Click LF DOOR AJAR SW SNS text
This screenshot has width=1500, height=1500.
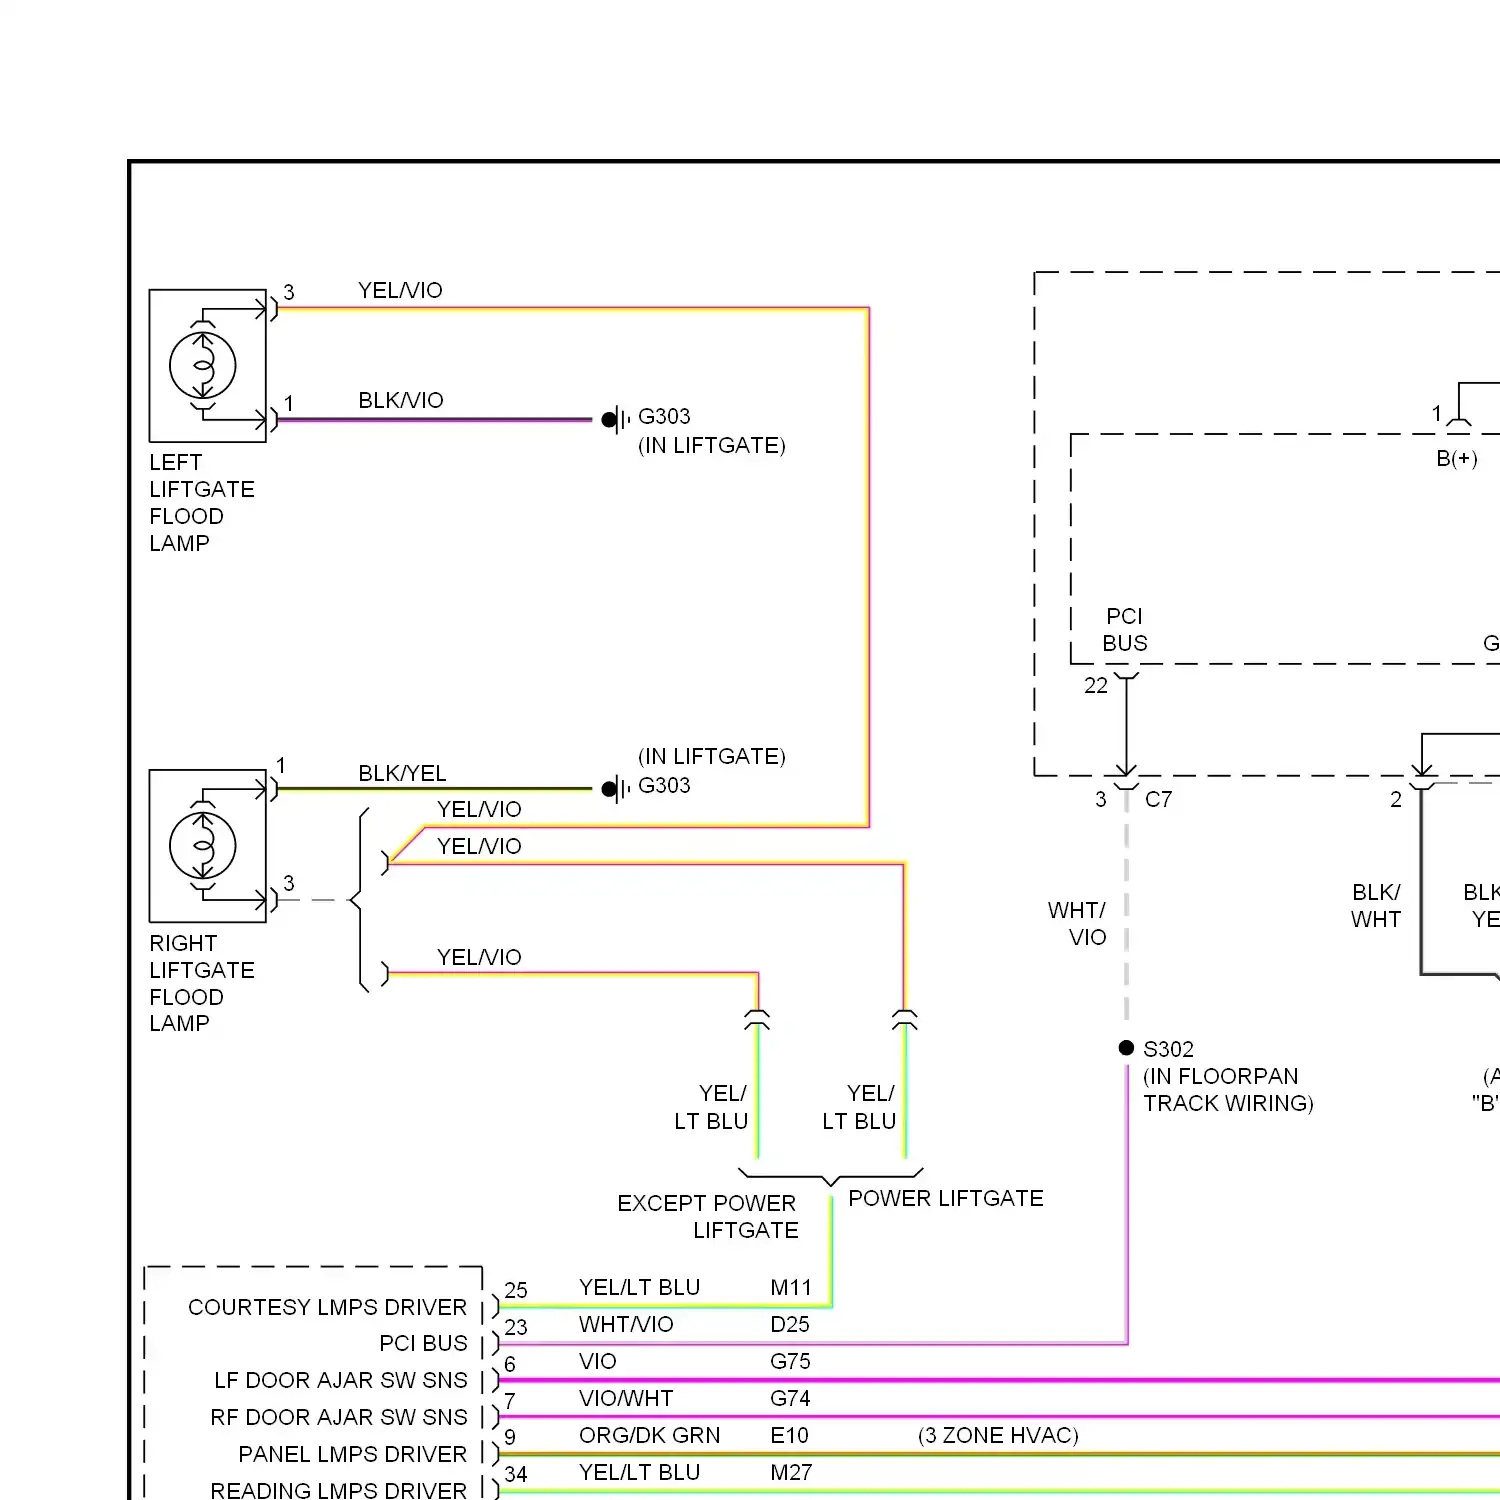point(341,1380)
